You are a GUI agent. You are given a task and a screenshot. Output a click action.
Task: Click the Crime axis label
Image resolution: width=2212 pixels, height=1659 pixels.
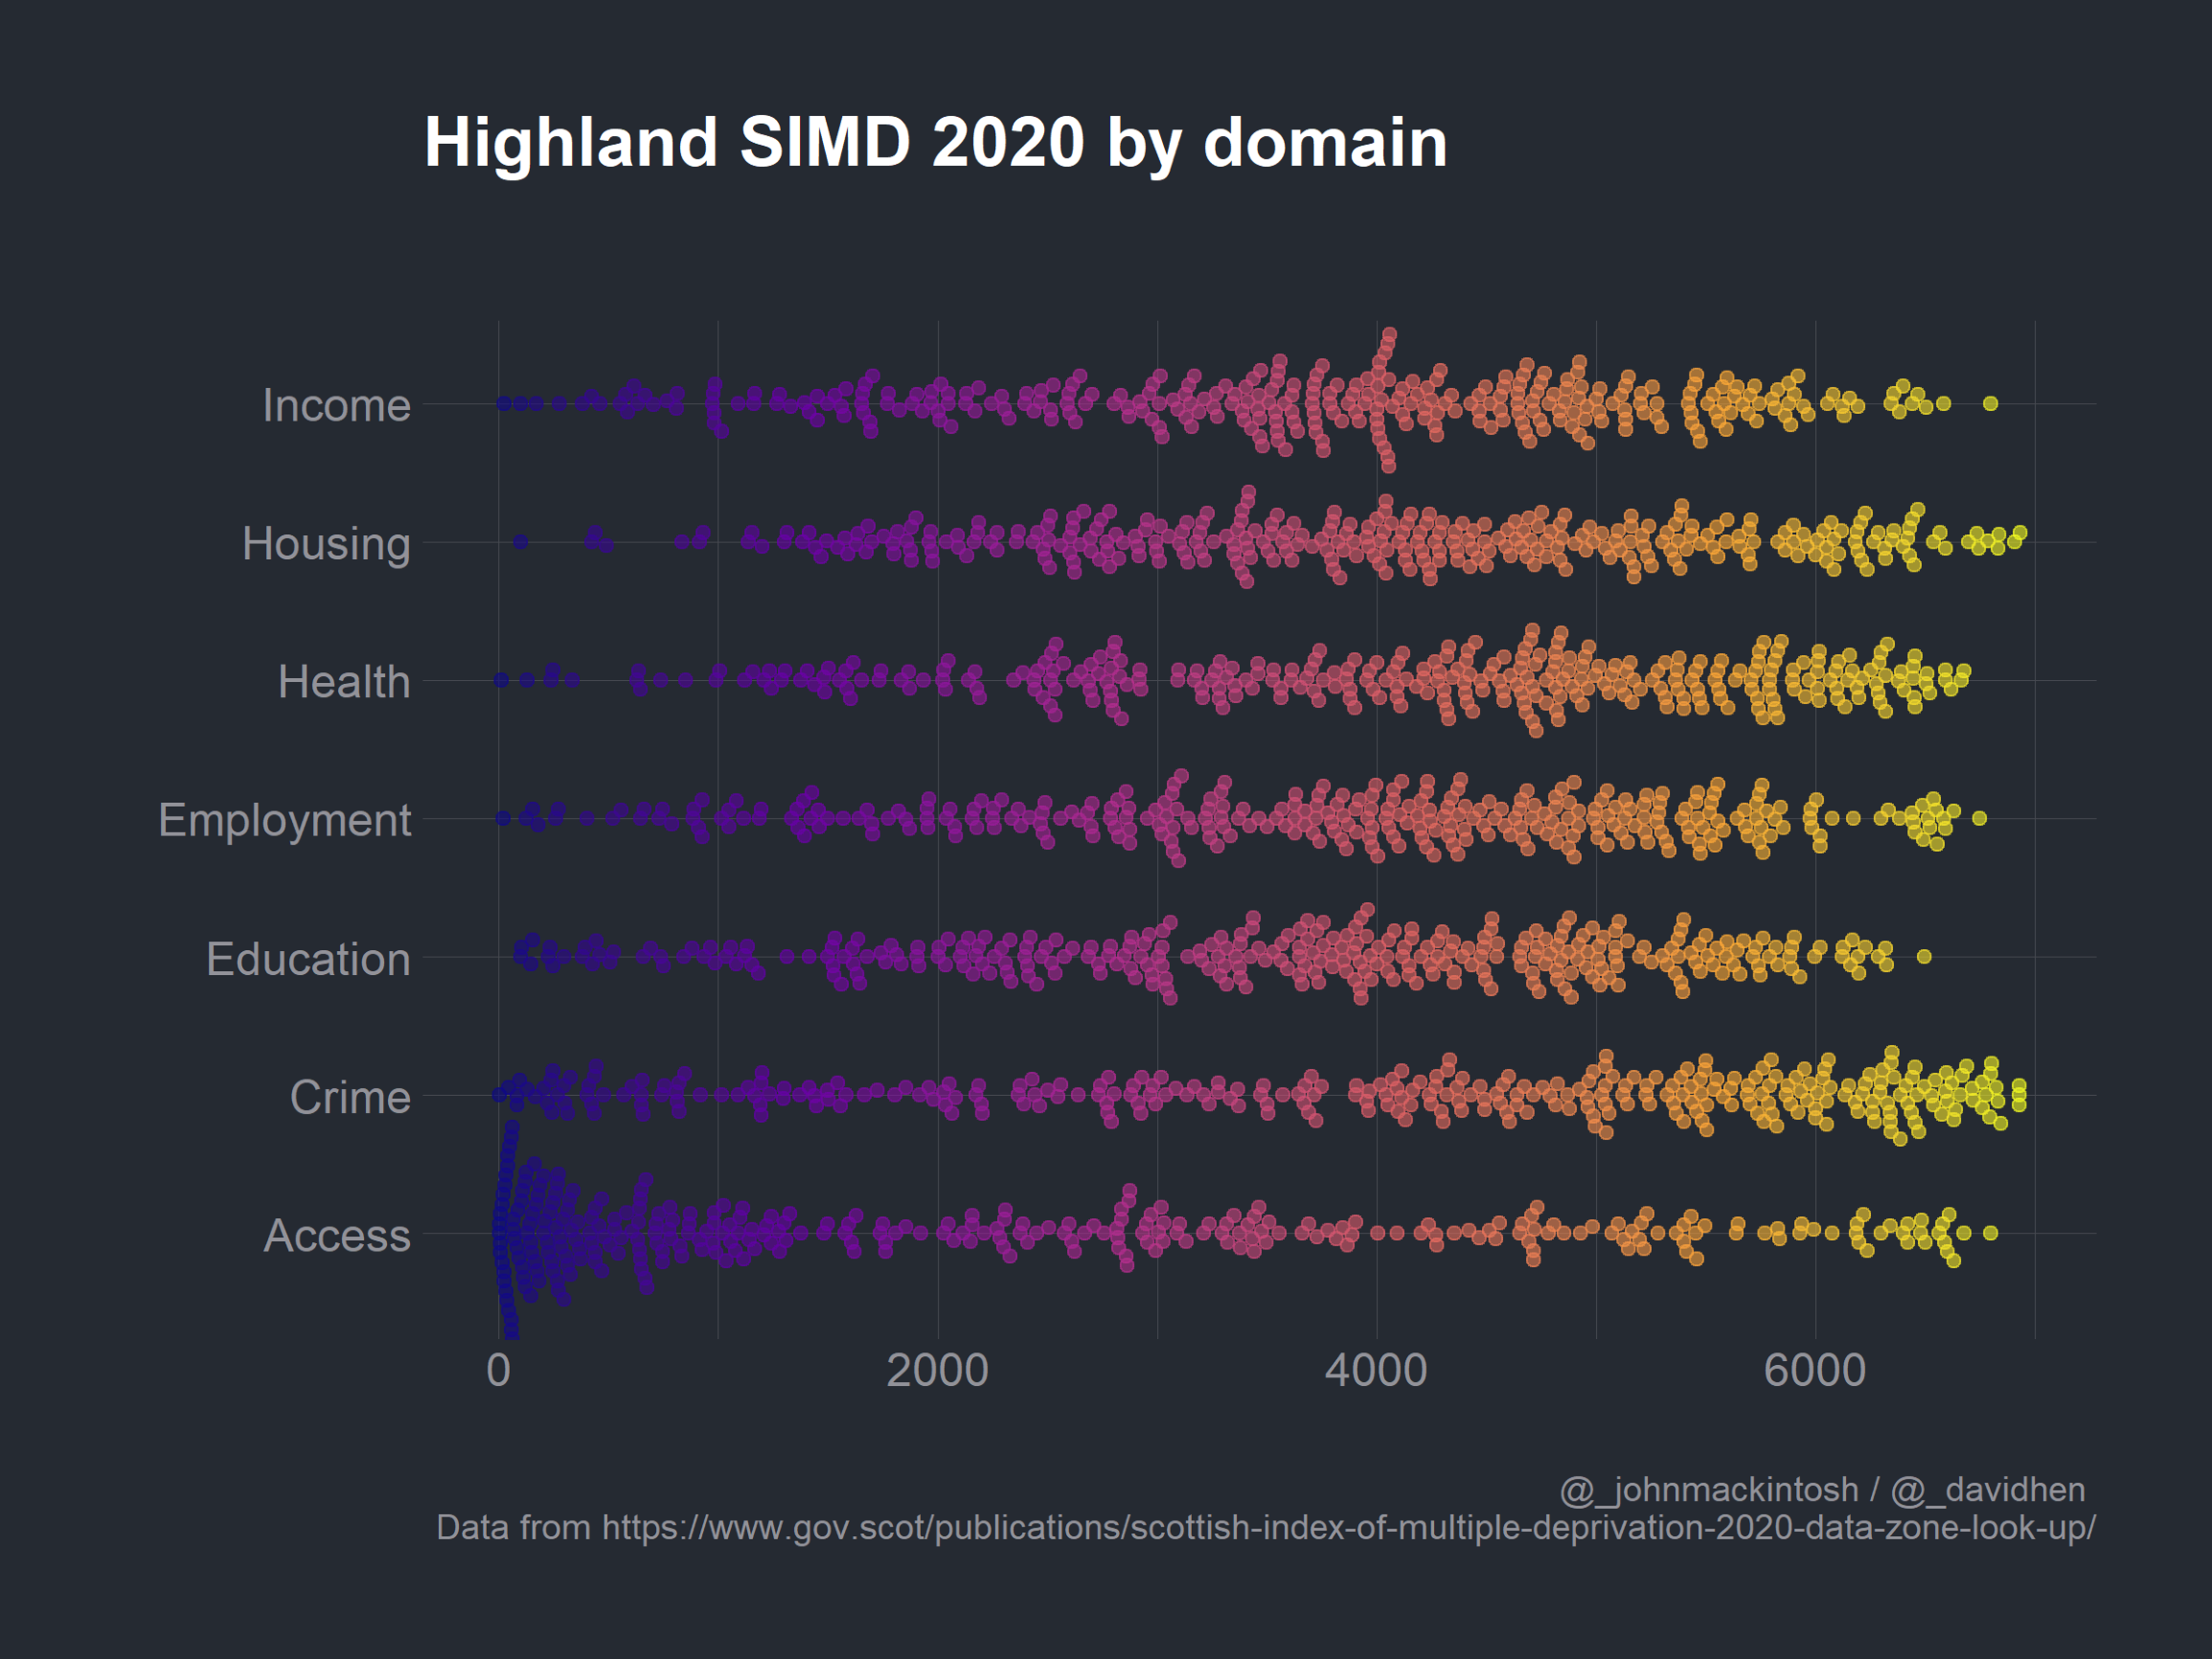click(x=350, y=1097)
